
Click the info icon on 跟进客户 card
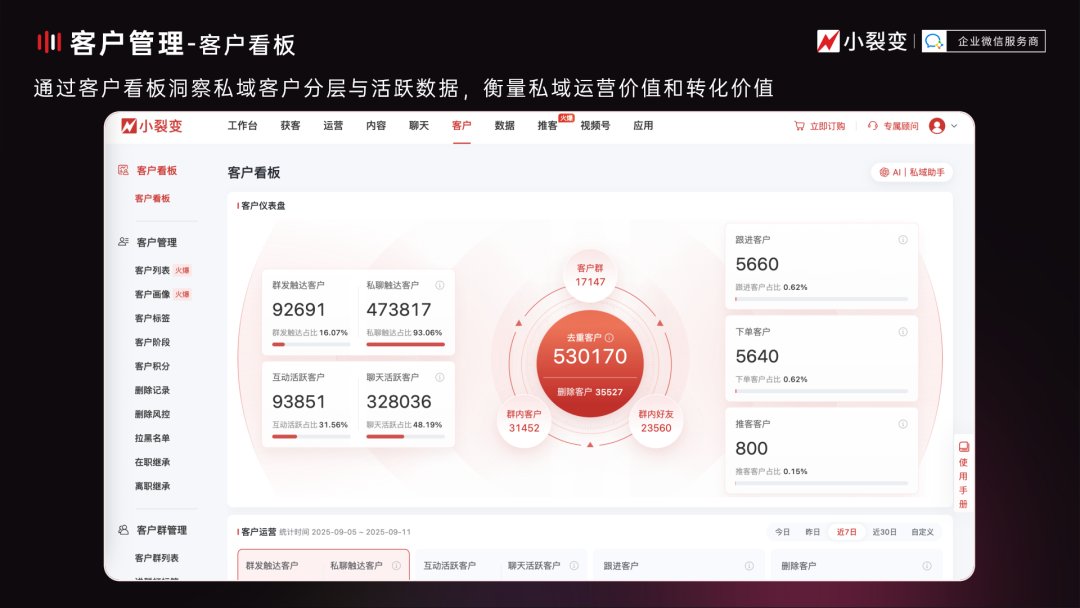click(x=903, y=239)
